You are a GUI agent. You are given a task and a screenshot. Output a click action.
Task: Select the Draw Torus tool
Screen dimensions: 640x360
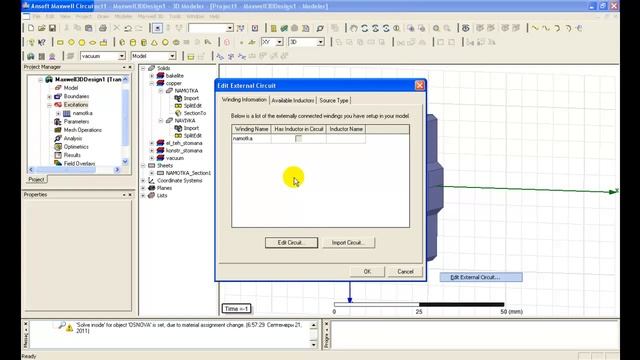[176, 42]
